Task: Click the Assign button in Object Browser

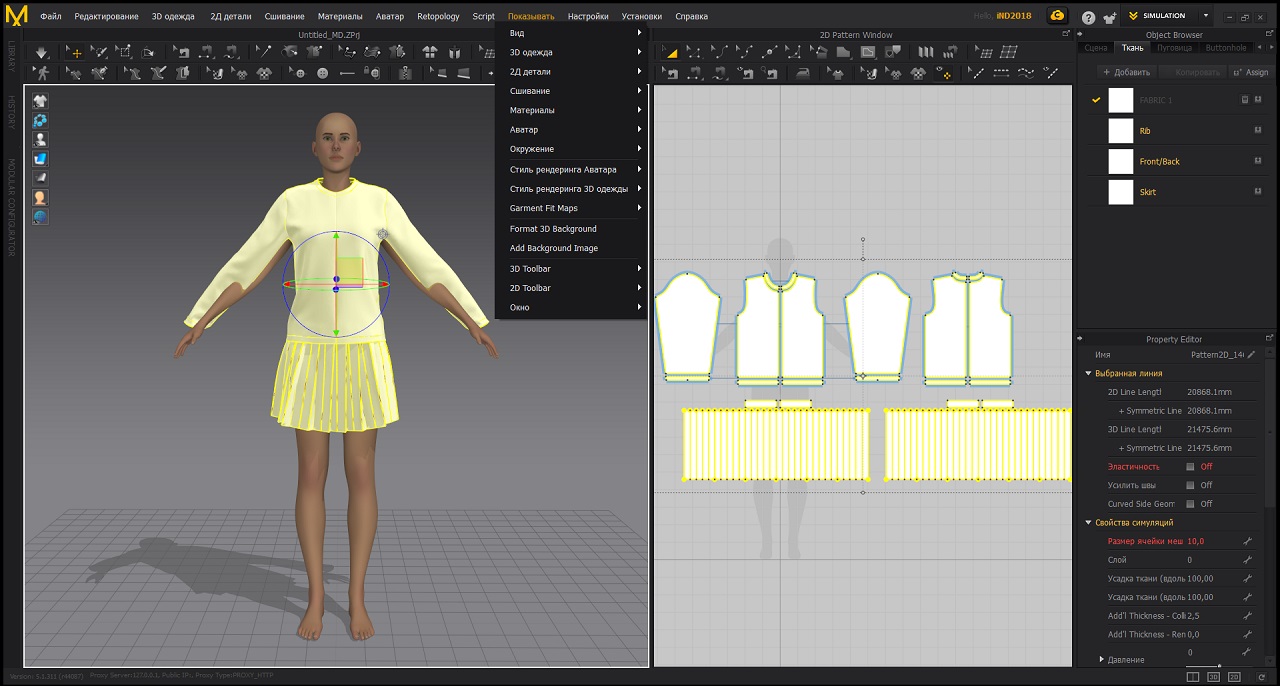Action: pyautogui.click(x=1250, y=72)
